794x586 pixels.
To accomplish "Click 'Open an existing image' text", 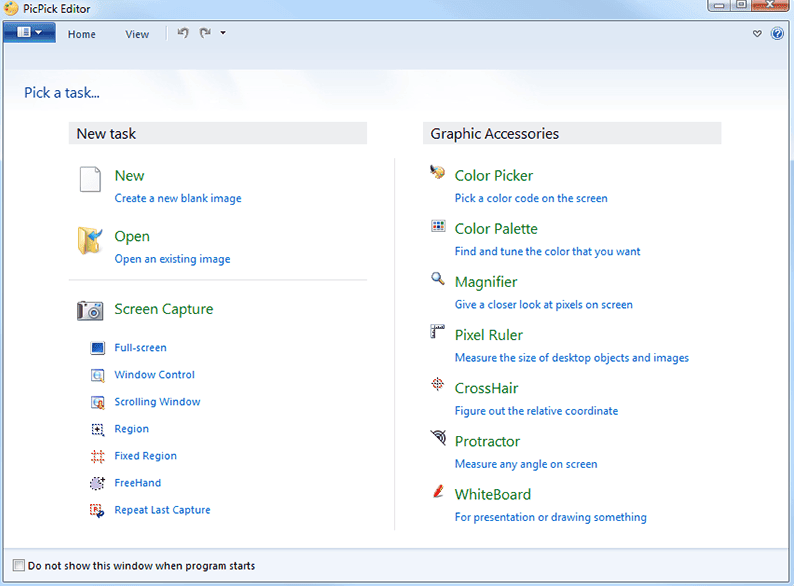I will (x=172, y=259).
